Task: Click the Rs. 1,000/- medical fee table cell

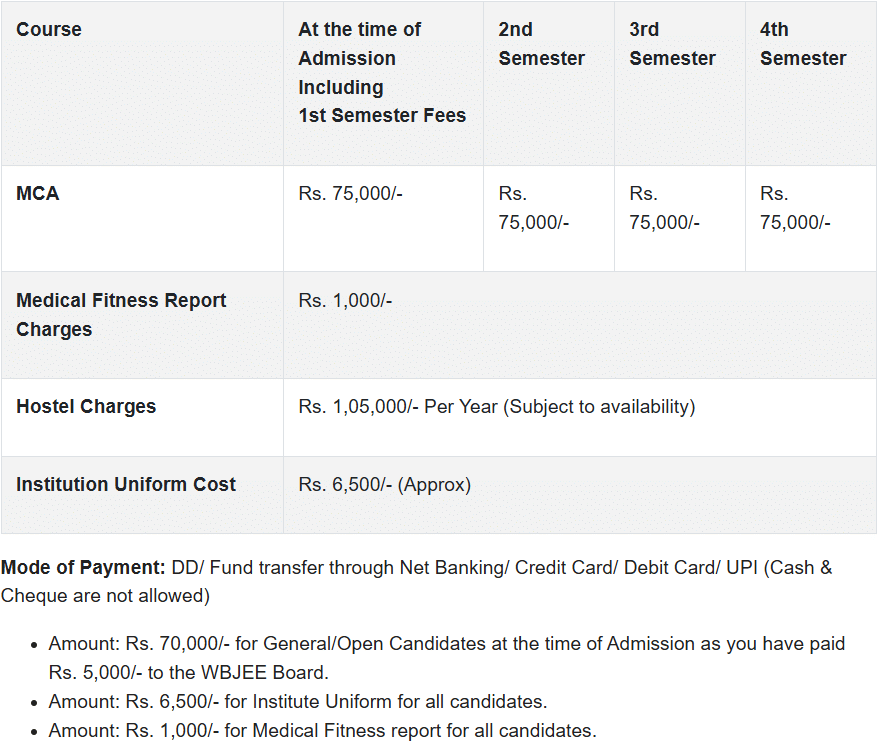Action: (x=345, y=301)
